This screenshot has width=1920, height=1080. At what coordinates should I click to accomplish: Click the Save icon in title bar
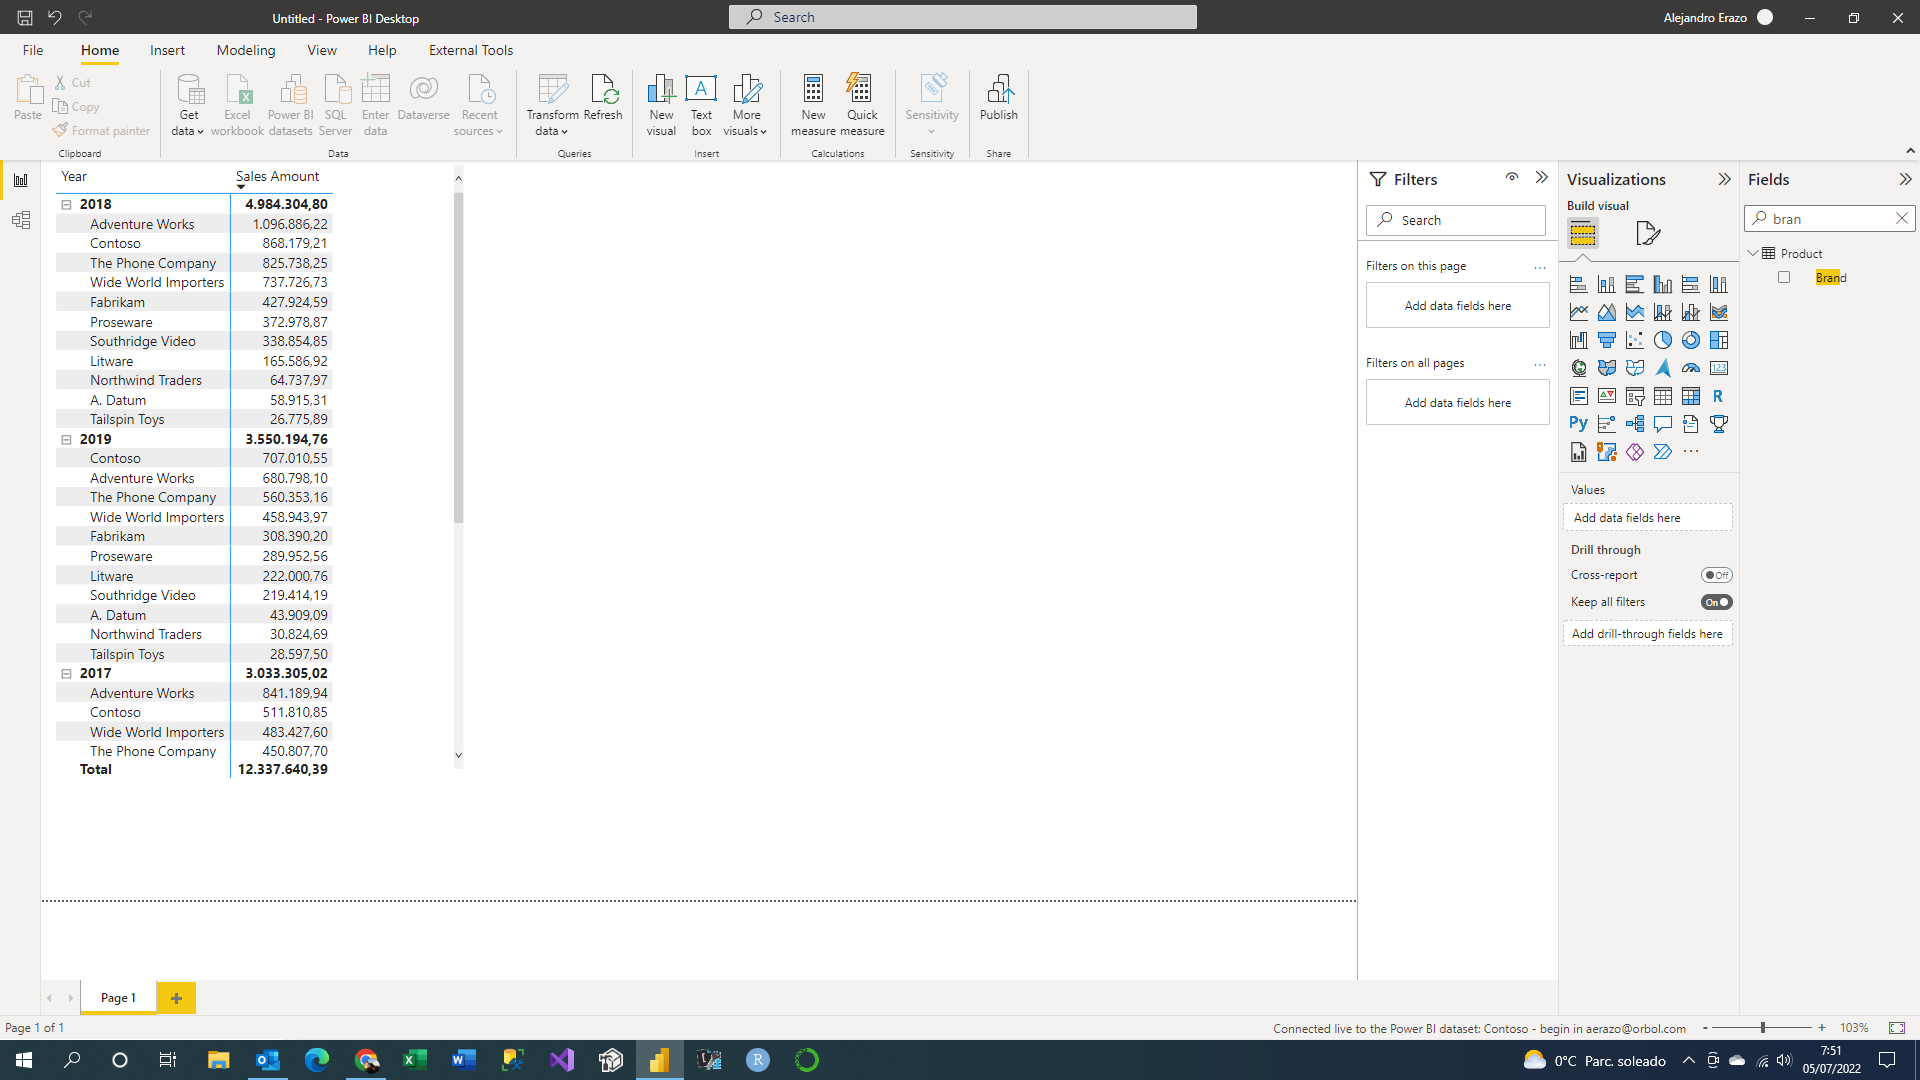[x=25, y=17]
